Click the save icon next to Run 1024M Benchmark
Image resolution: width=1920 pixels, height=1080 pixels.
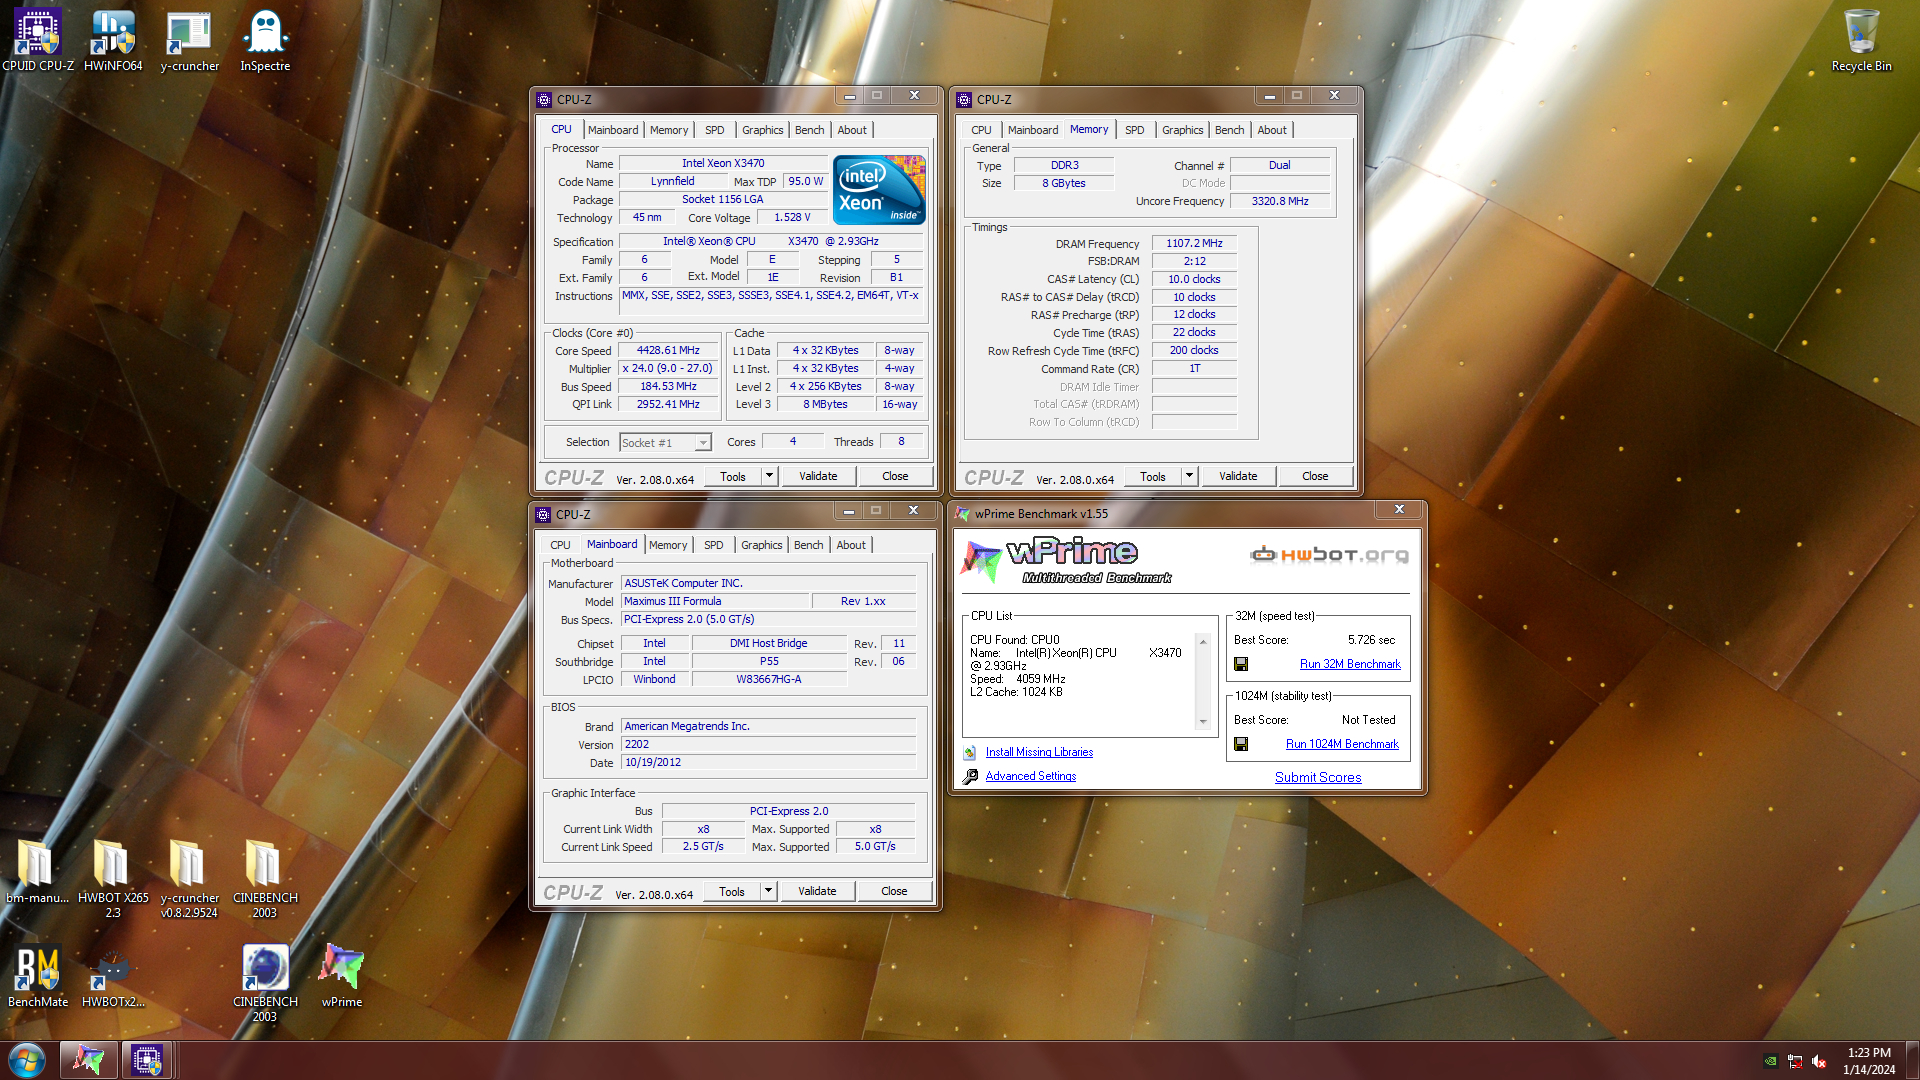click(1241, 744)
